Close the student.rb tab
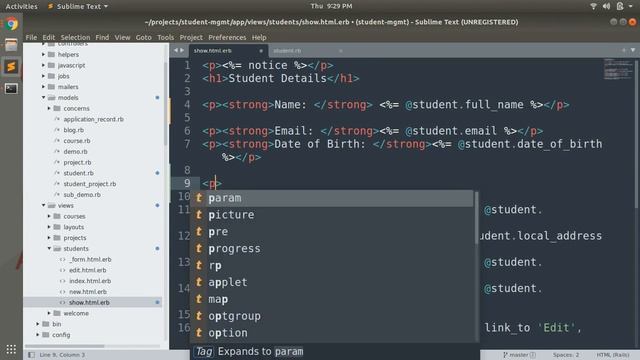The image size is (640, 360). click(340, 51)
